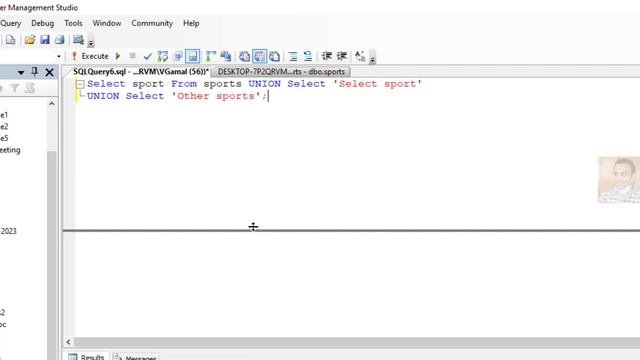
Task: Click the Object Explorer refresh icon
Action: [30, 88]
